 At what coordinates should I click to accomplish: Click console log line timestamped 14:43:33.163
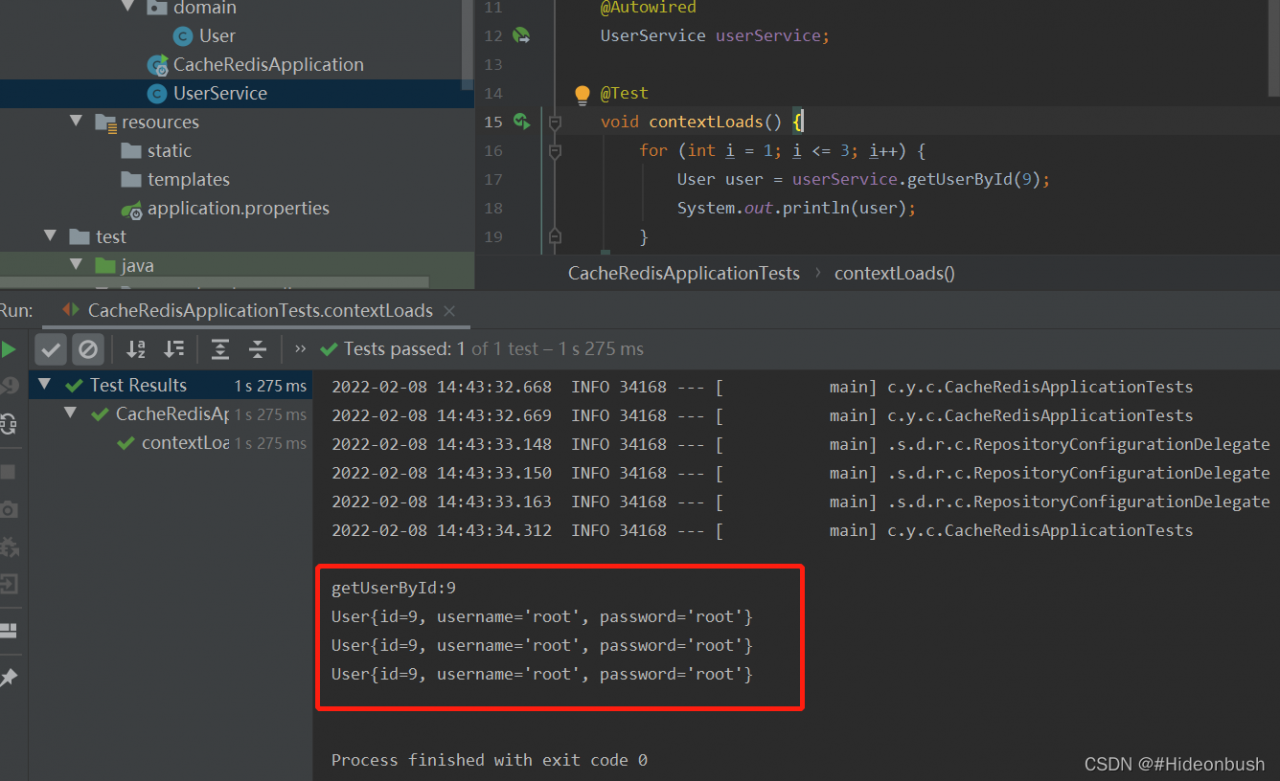click(x=800, y=502)
